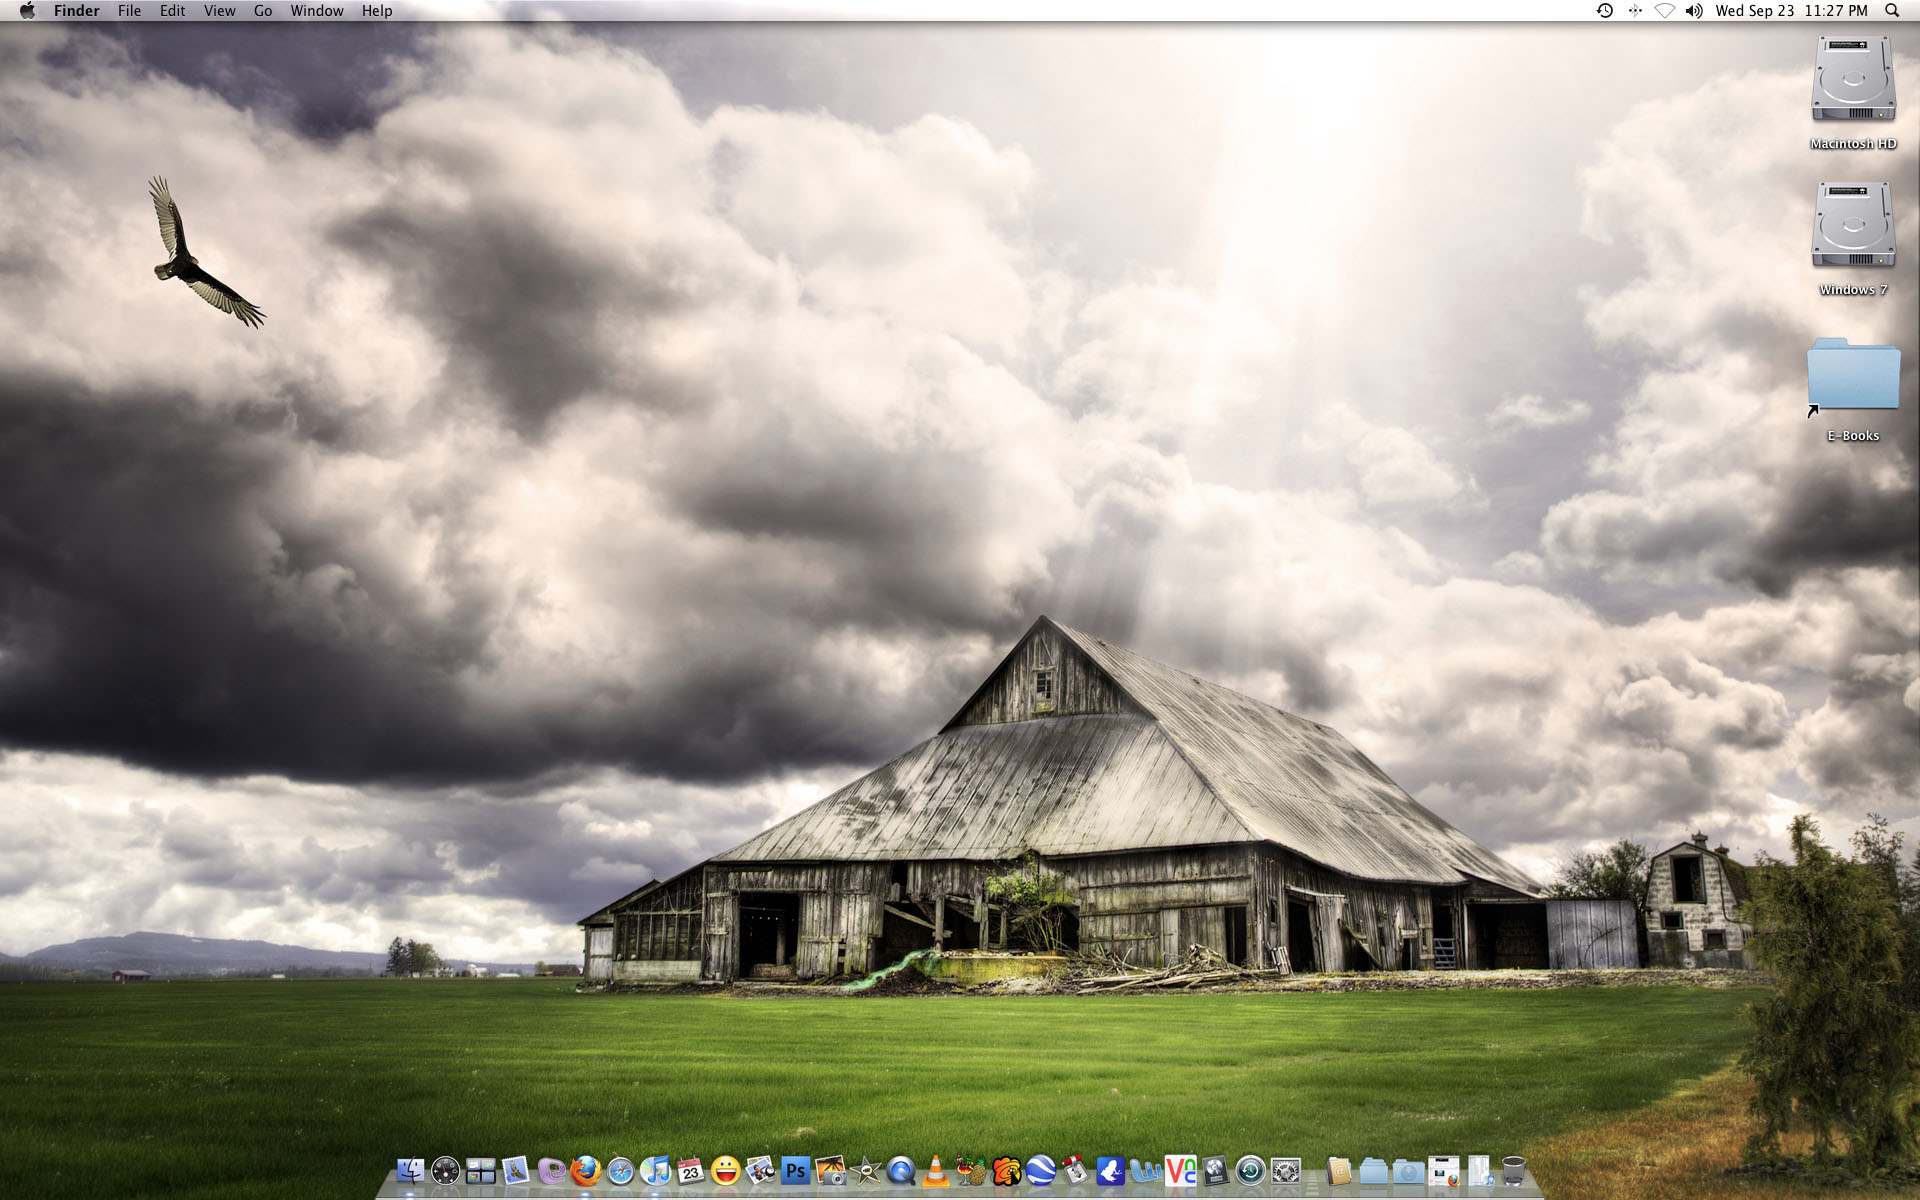The height and width of the screenshot is (1200, 1920).
Task: Launch Dashboard from the Dock
Action: coord(445,1170)
